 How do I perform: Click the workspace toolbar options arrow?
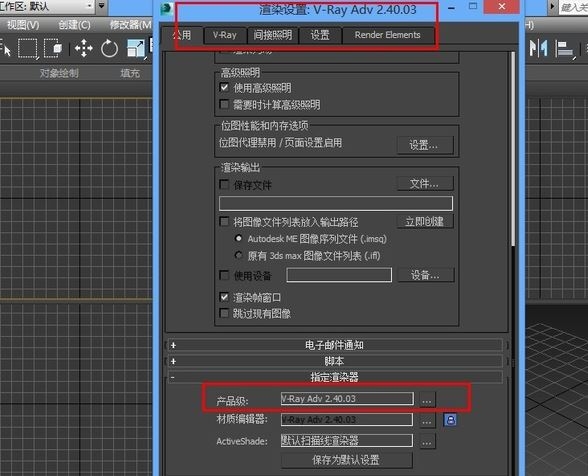point(101,6)
